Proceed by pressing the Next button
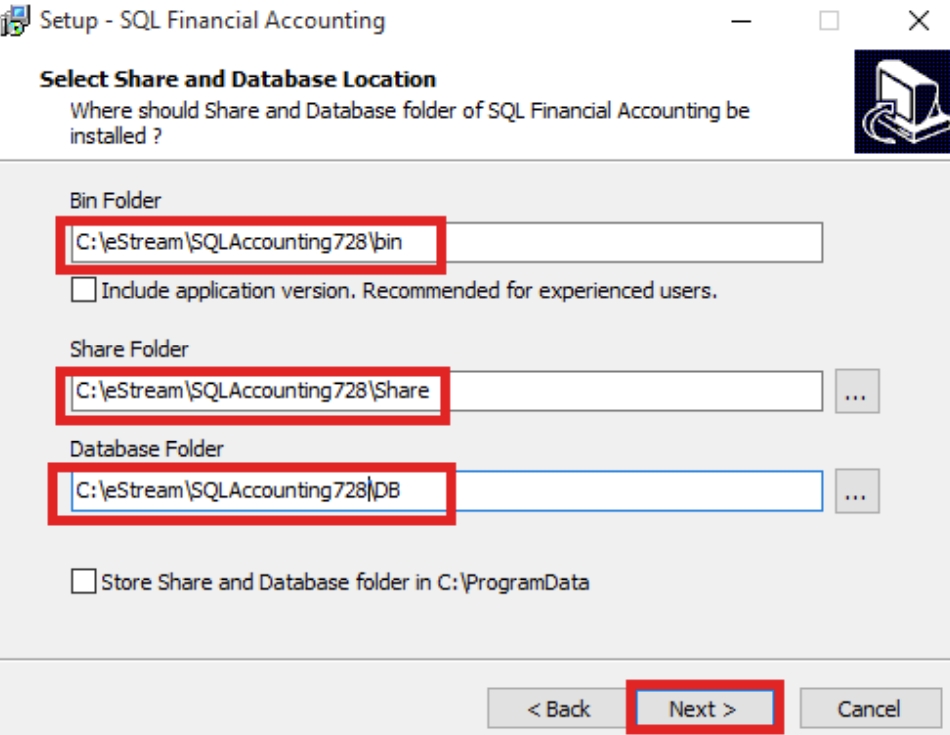Image resolution: width=950 pixels, height=735 pixels. click(x=703, y=709)
